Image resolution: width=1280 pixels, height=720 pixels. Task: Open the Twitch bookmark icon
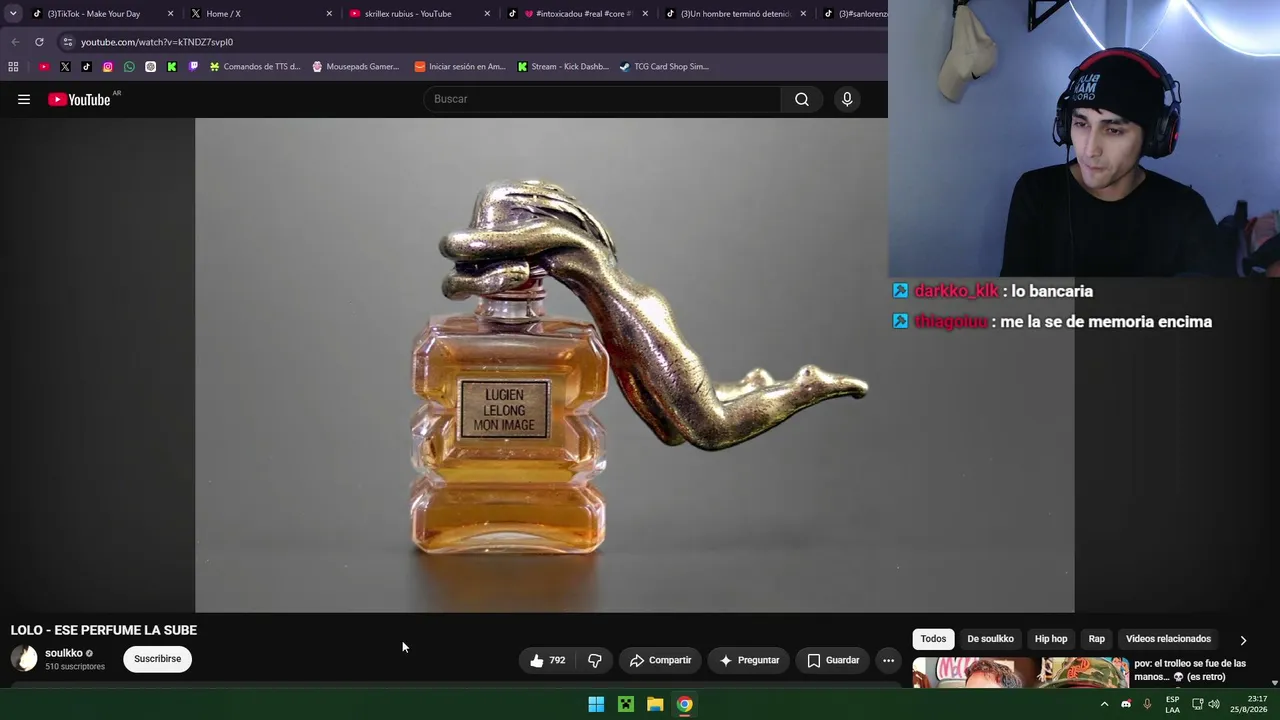[x=193, y=67]
